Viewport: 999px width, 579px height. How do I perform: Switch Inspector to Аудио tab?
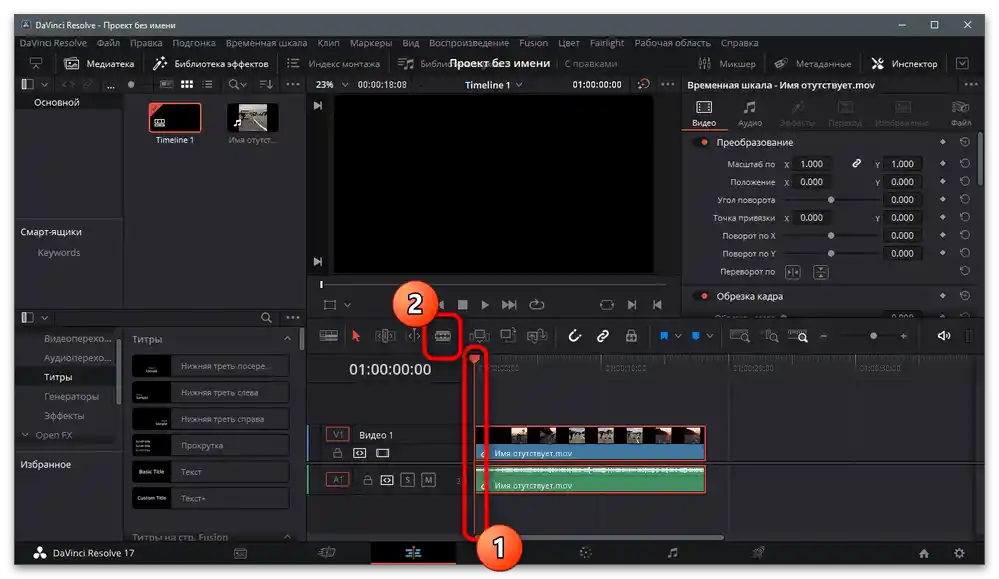[750, 113]
